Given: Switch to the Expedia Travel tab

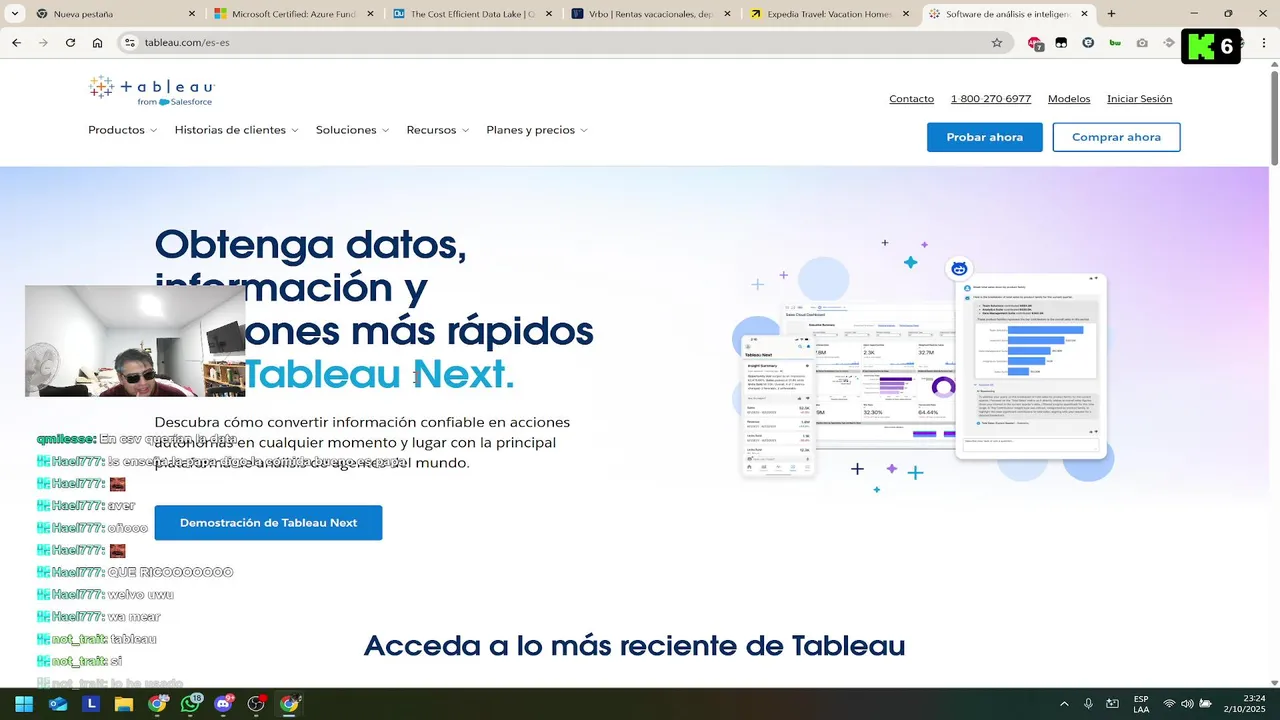Looking at the screenshot, I should pos(830,14).
